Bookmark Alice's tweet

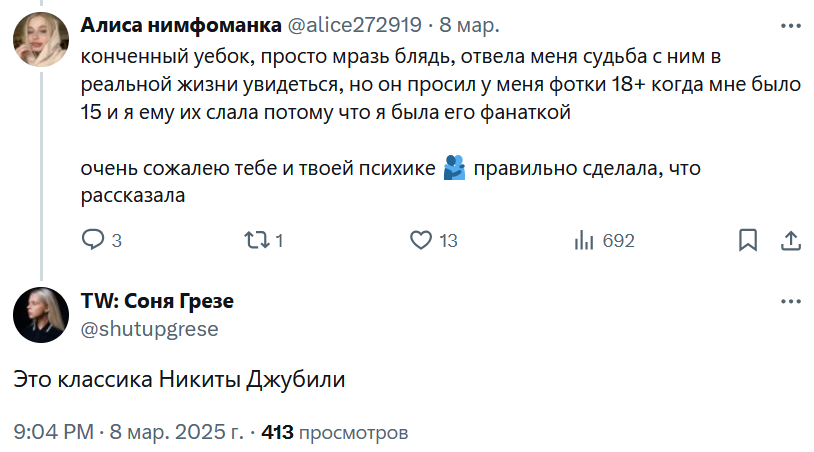tap(747, 240)
